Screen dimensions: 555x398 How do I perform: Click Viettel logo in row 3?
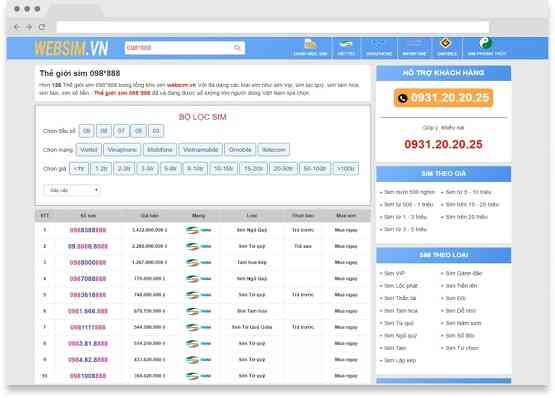click(x=198, y=262)
